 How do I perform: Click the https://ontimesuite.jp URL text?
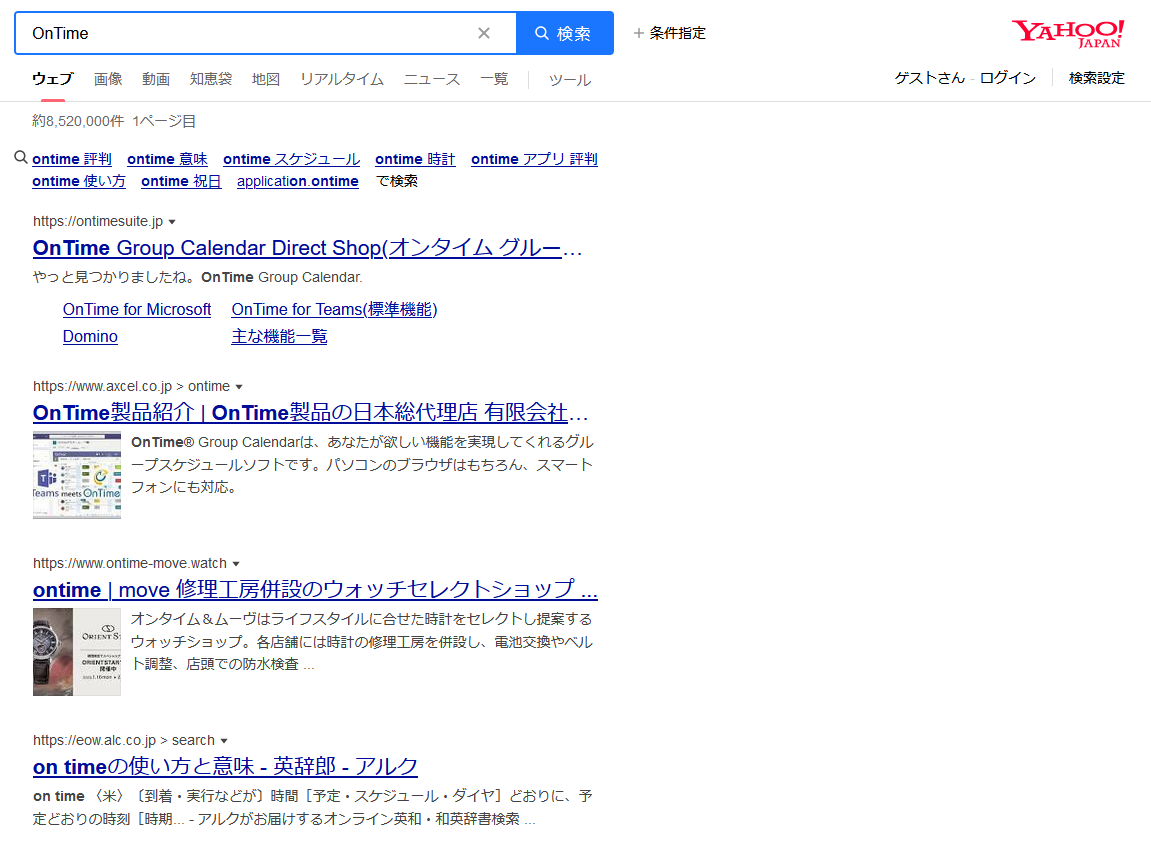point(98,221)
